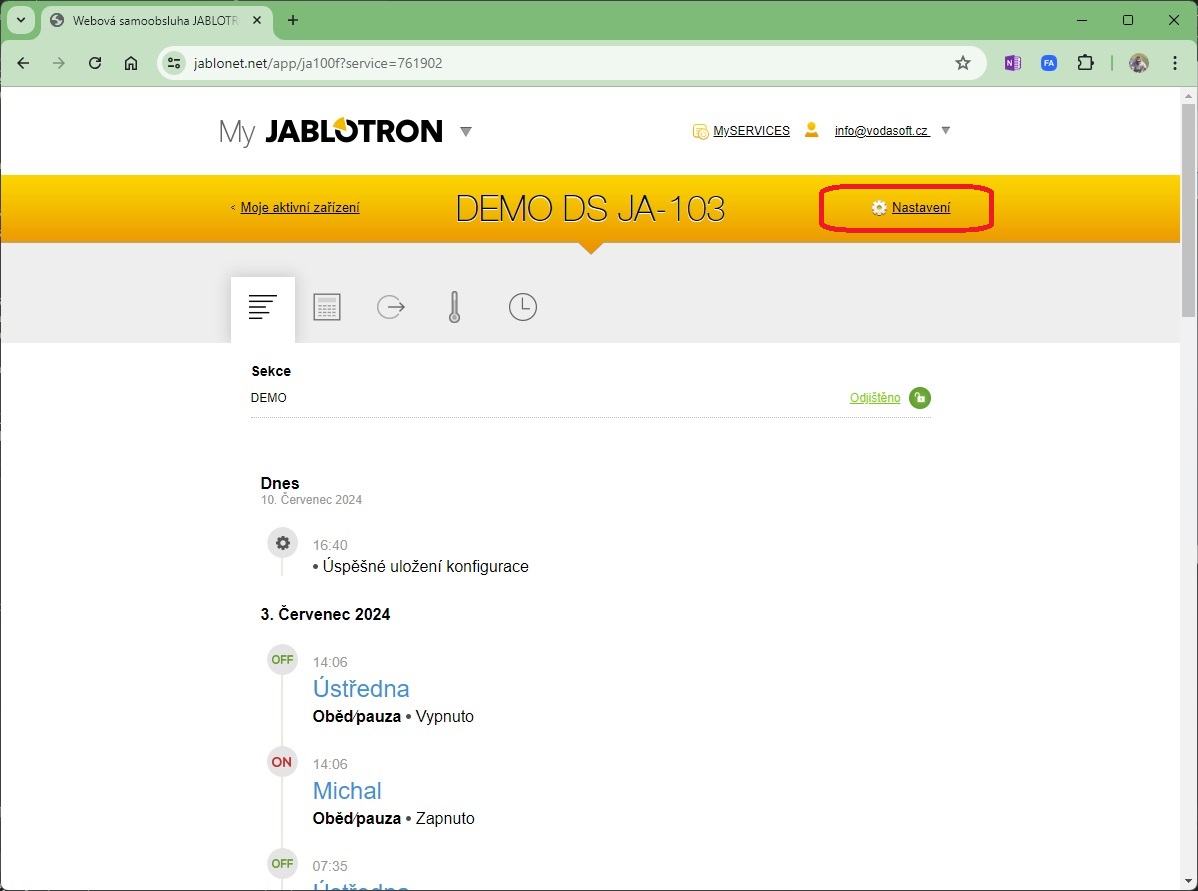1198x891 pixels.
Task: Open the outputs arrow-circle tab
Action: 391,308
